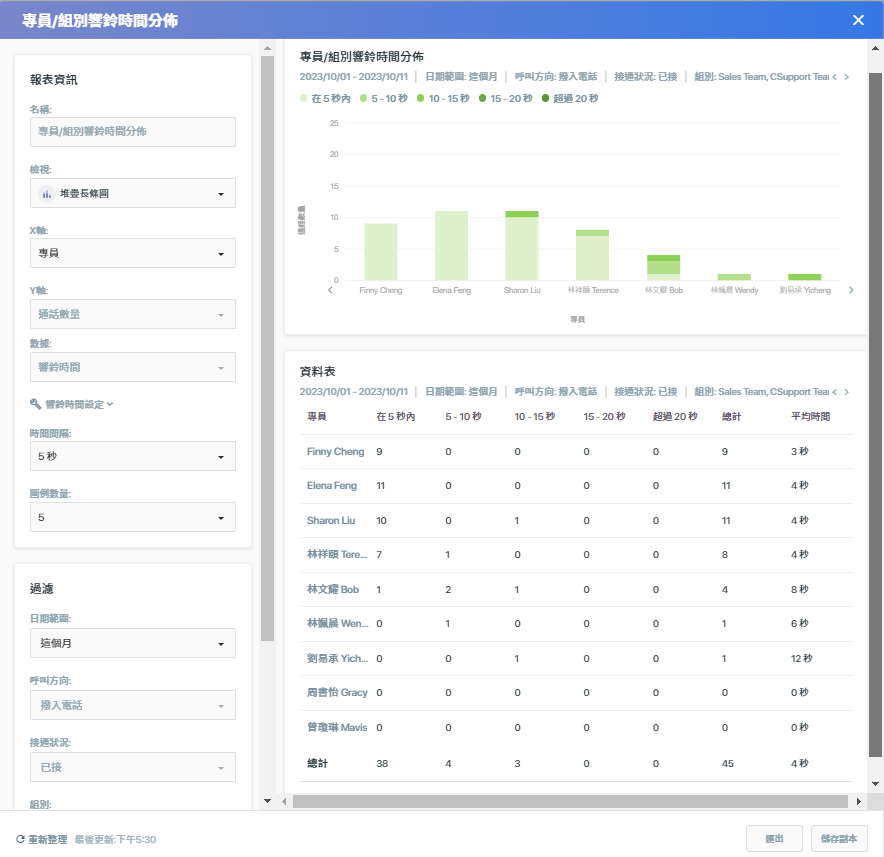Sort by 超過20秒 column header
884x857 pixels.
[x=675, y=417]
